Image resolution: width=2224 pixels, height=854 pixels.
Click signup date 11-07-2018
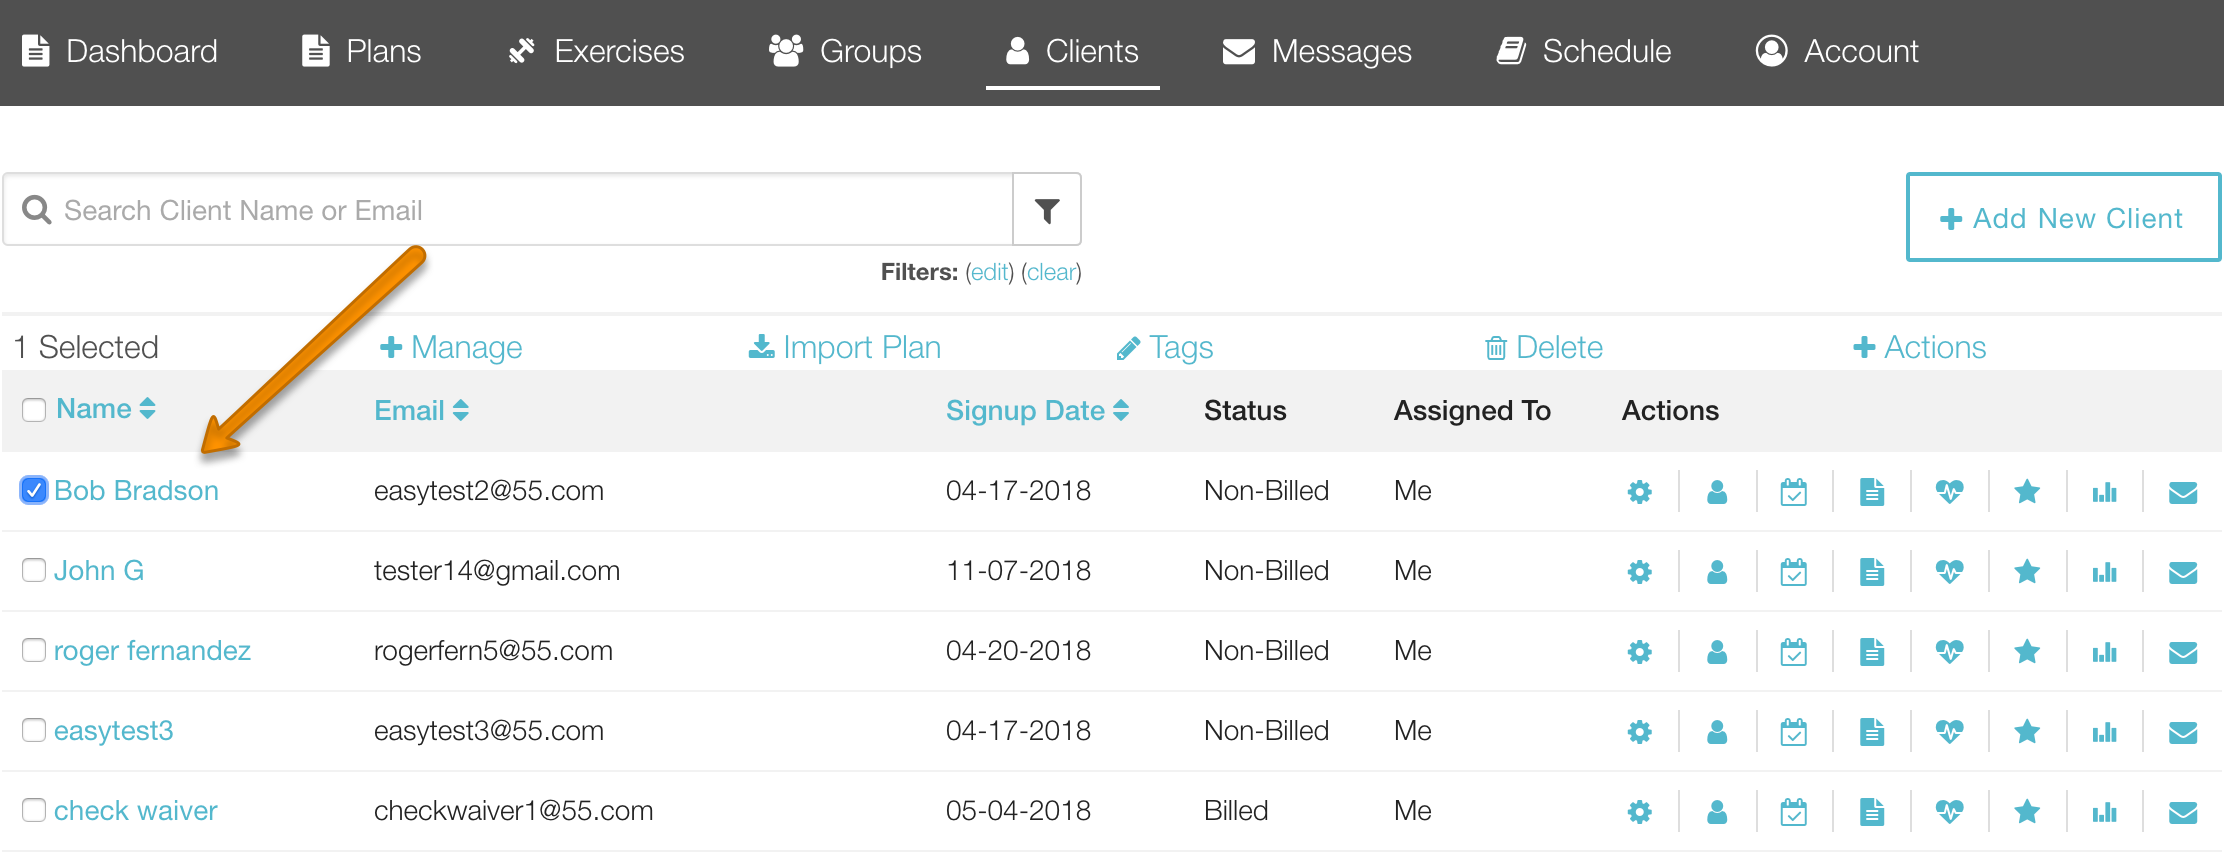coord(1018,570)
